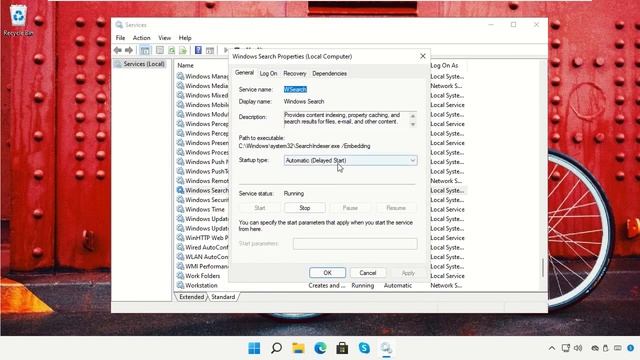Click the green Refresh toolbar icon
The width and height of the screenshot is (640, 360).
(172, 50)
